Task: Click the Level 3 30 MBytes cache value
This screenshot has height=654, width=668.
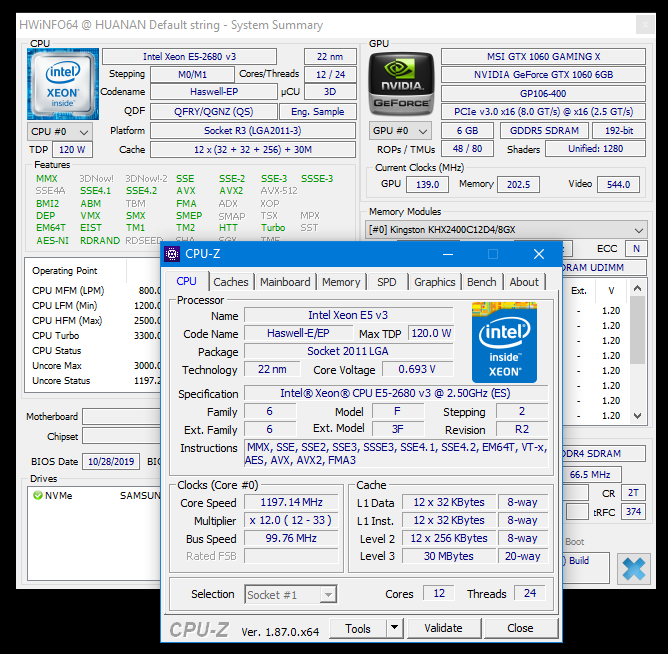Action: [x=449, y=556]
